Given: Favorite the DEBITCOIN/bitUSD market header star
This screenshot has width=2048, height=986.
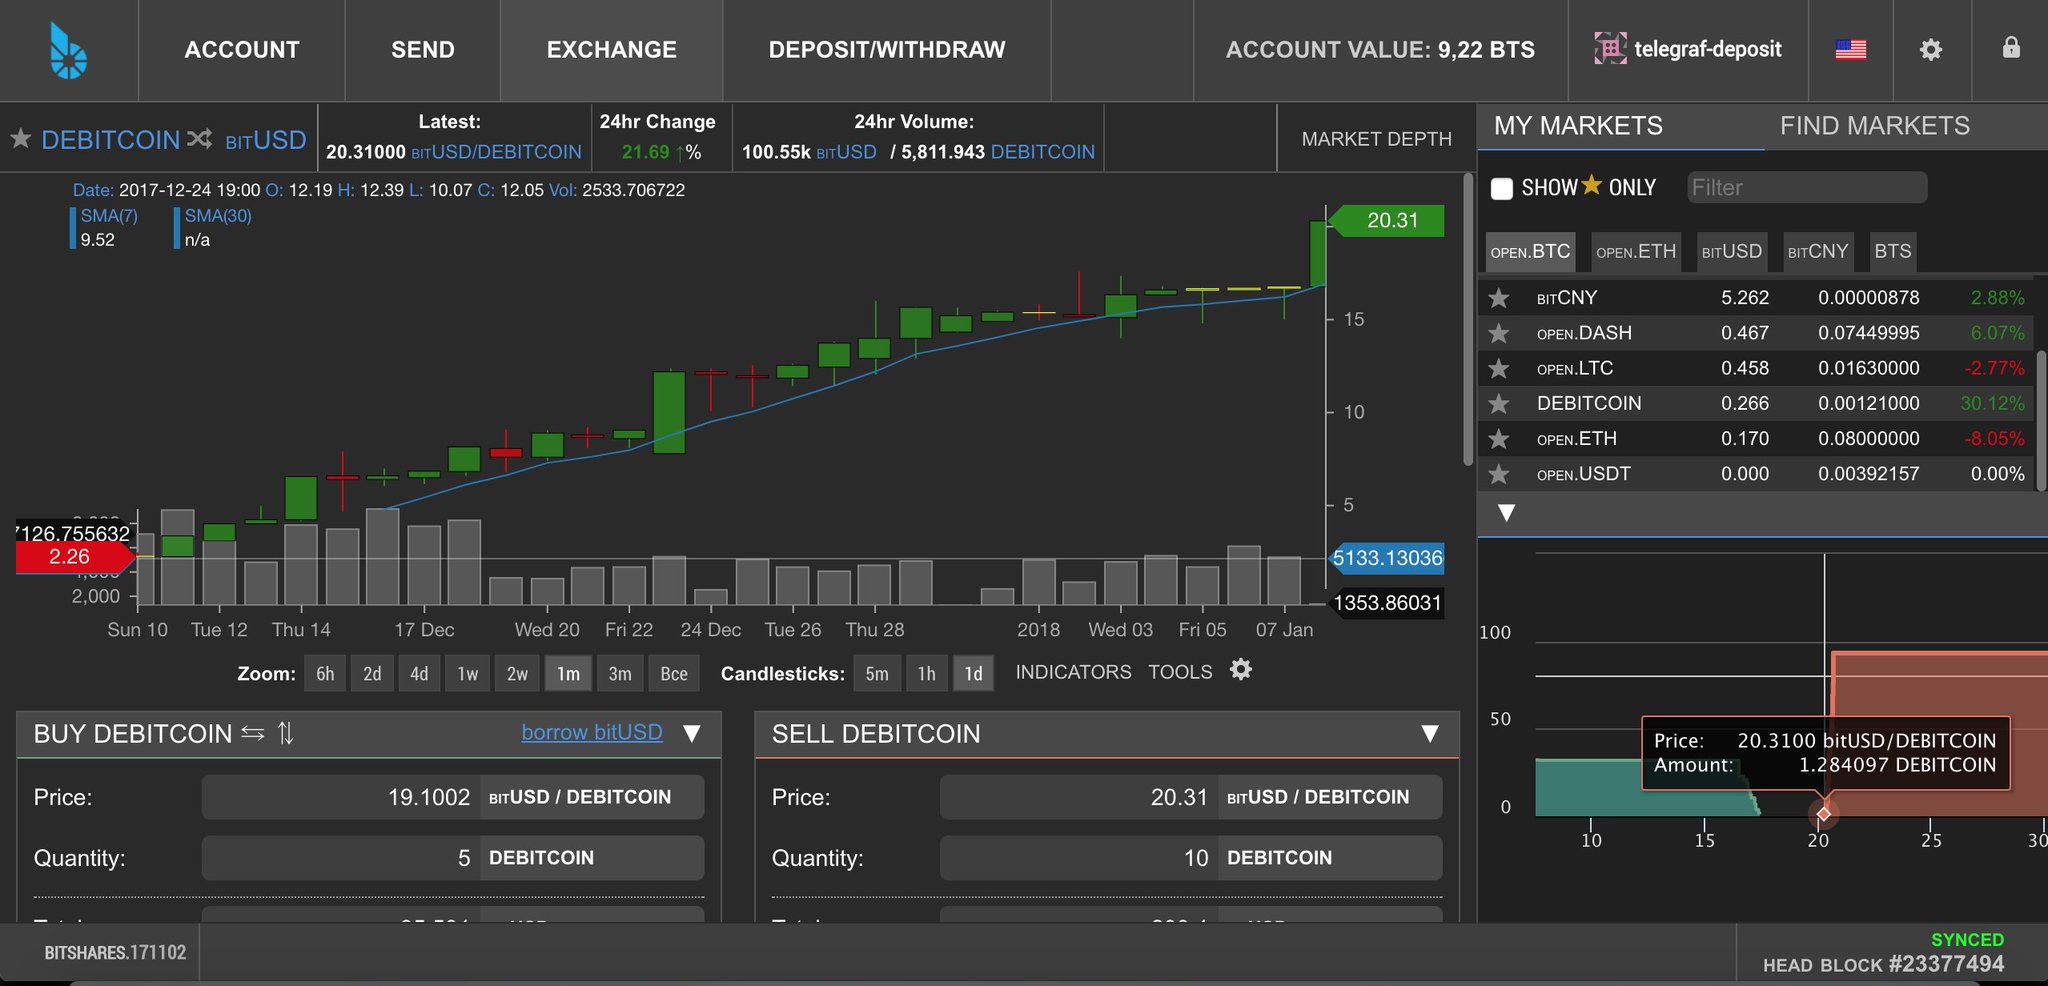Looking at the screenshot, I should (21, 138).
